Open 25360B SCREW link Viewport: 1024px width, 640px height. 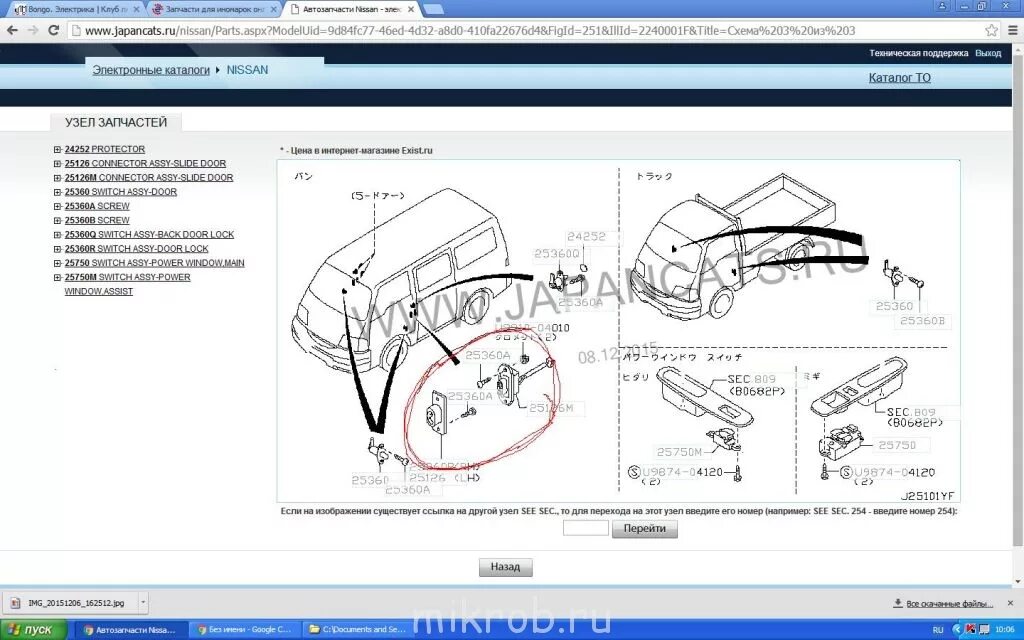click(97, 221)
